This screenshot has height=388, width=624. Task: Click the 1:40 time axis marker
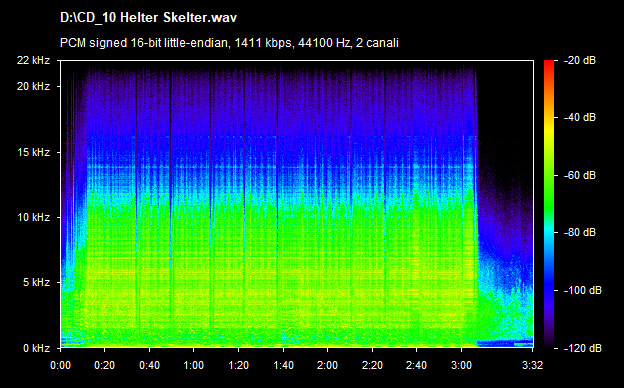pyautogui.click(x=283, y=365)
